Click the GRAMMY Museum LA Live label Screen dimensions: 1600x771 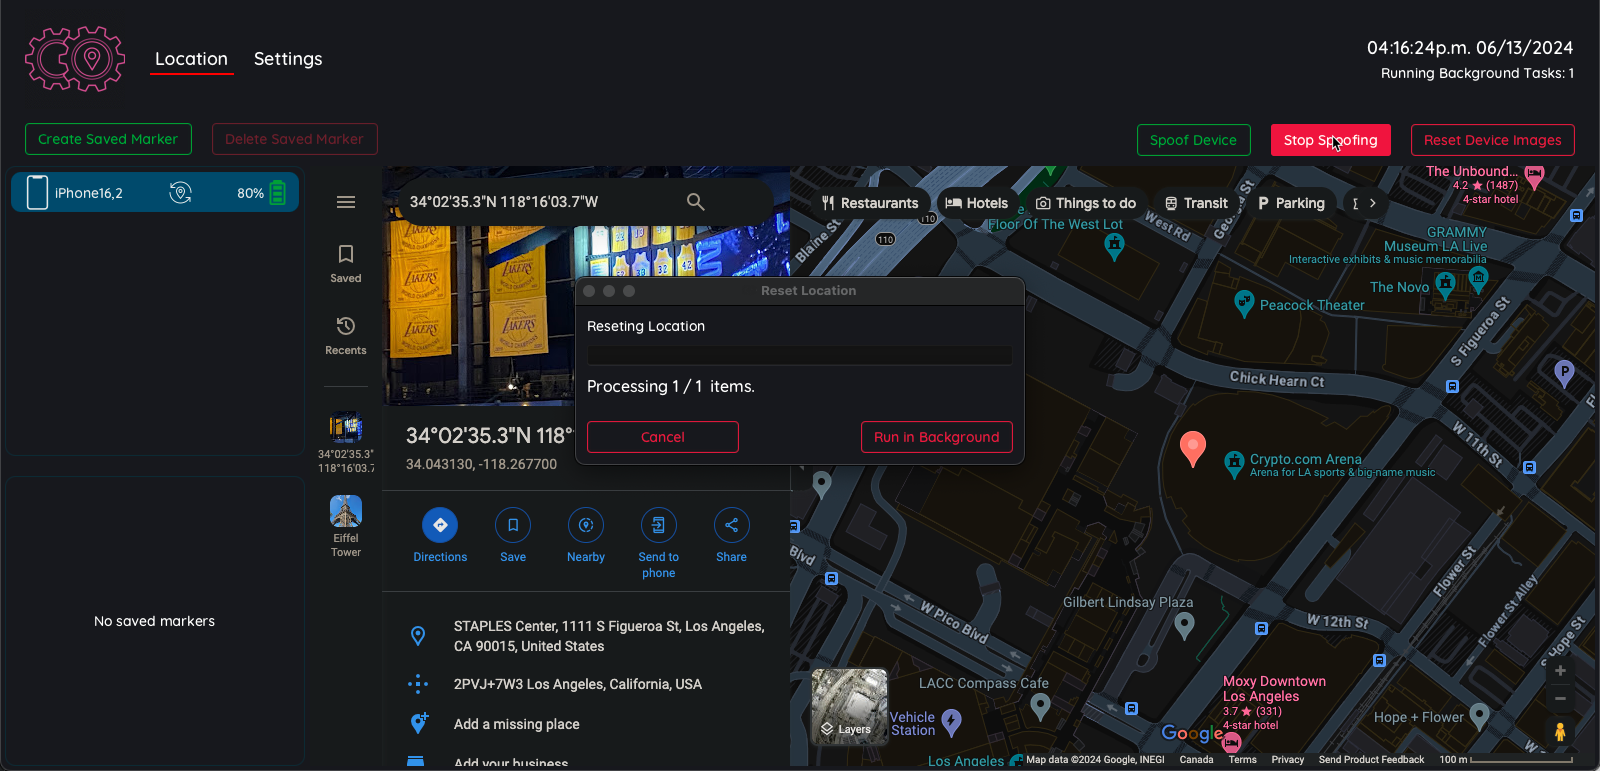click(1436, 239)
